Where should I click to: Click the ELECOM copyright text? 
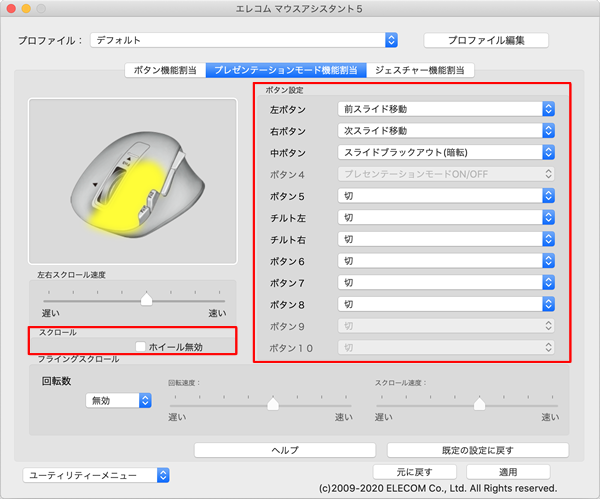point(438,488)
